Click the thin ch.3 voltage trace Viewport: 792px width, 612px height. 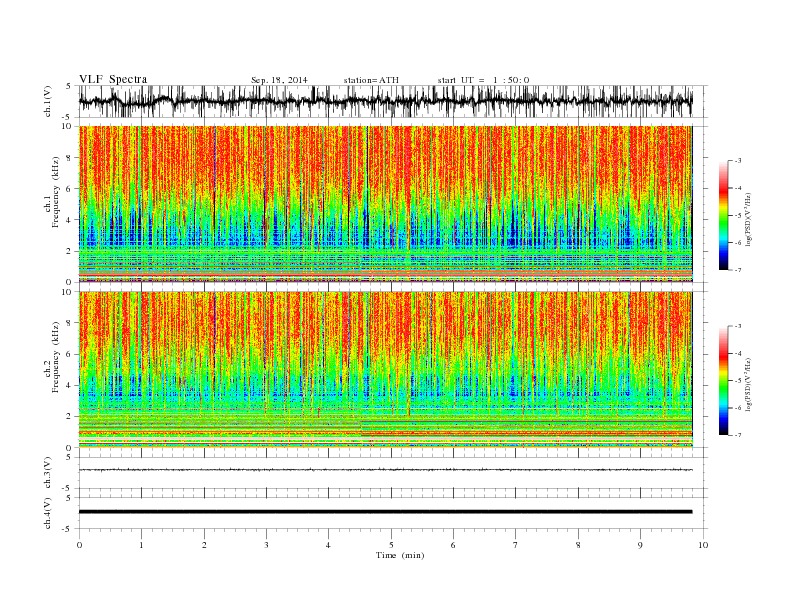385,470
